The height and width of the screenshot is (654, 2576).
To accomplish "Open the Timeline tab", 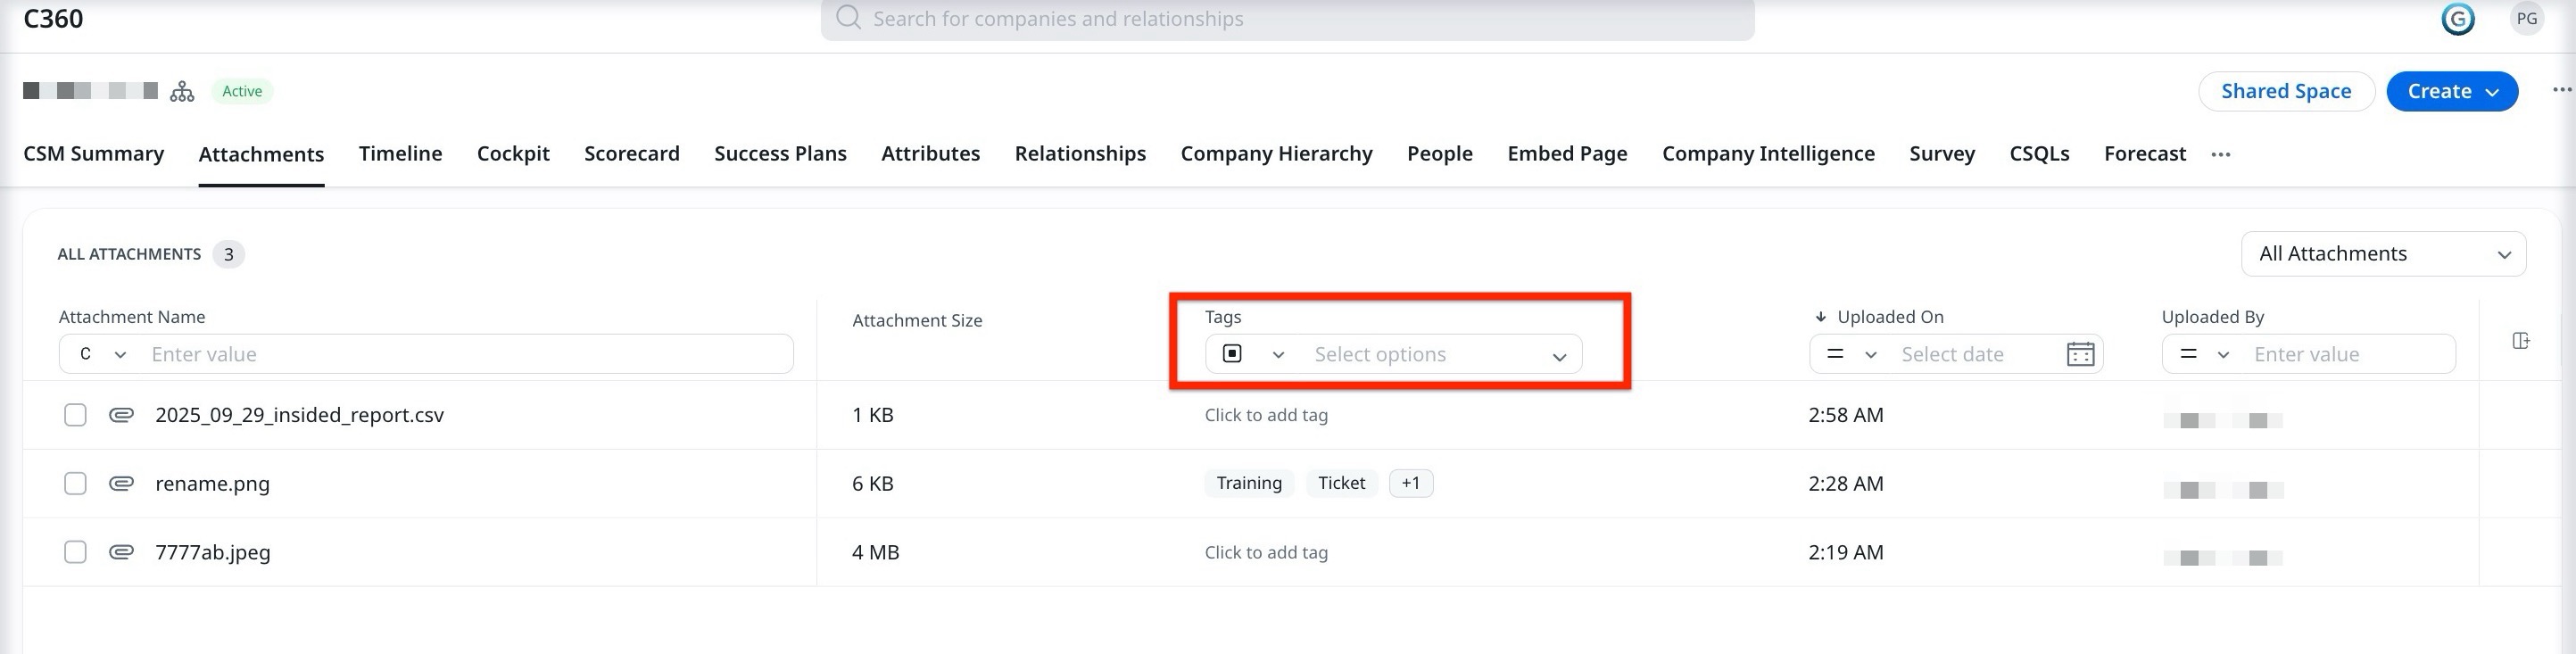I will pyautogui.click(x=400, y=154).
